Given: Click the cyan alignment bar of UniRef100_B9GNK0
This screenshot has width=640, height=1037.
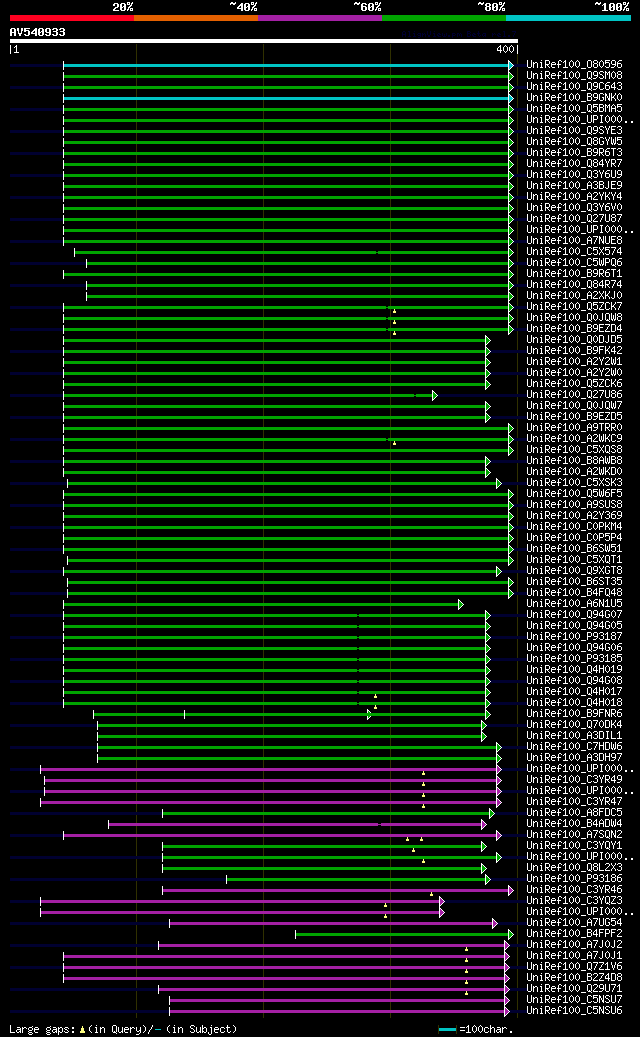Looking at the screenshot, I should point(288,98).
